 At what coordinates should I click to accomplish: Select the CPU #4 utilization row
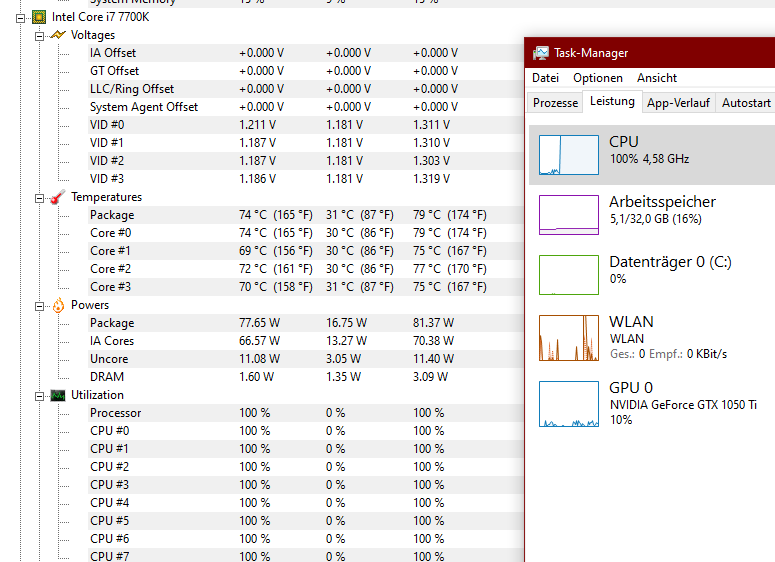[x=305, y=503]
